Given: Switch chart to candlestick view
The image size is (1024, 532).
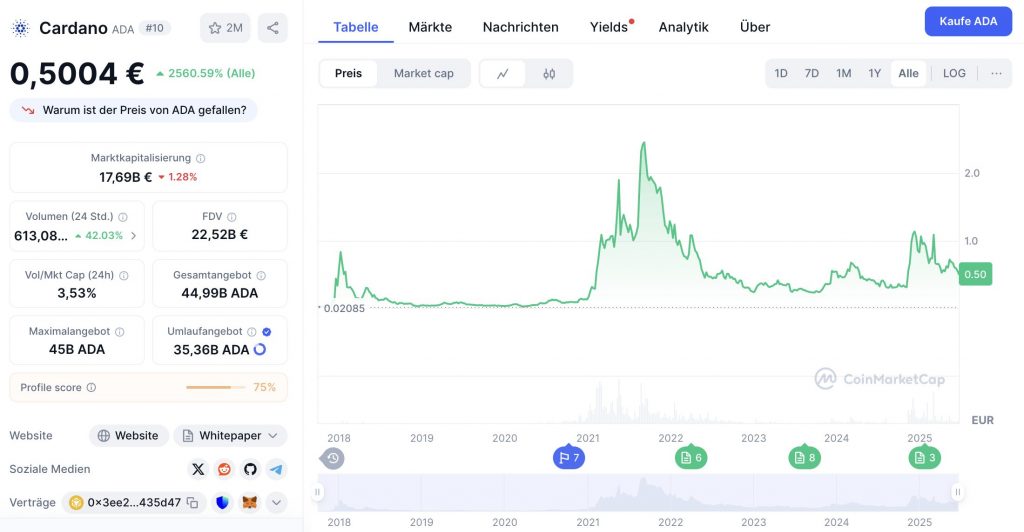Looking at the screenshot, I should (x=549, y=74).
